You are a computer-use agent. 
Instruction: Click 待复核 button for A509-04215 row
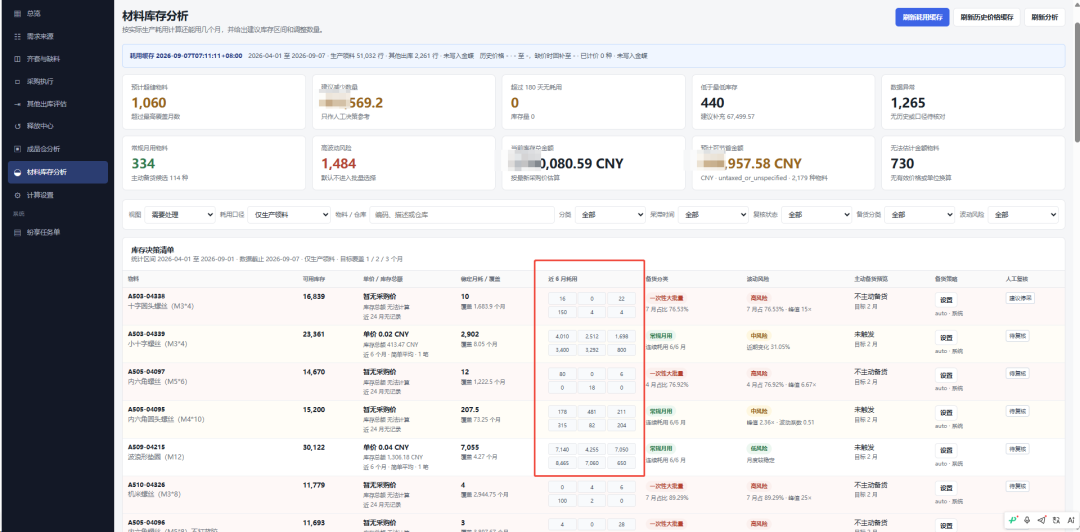click(1017, 449)
